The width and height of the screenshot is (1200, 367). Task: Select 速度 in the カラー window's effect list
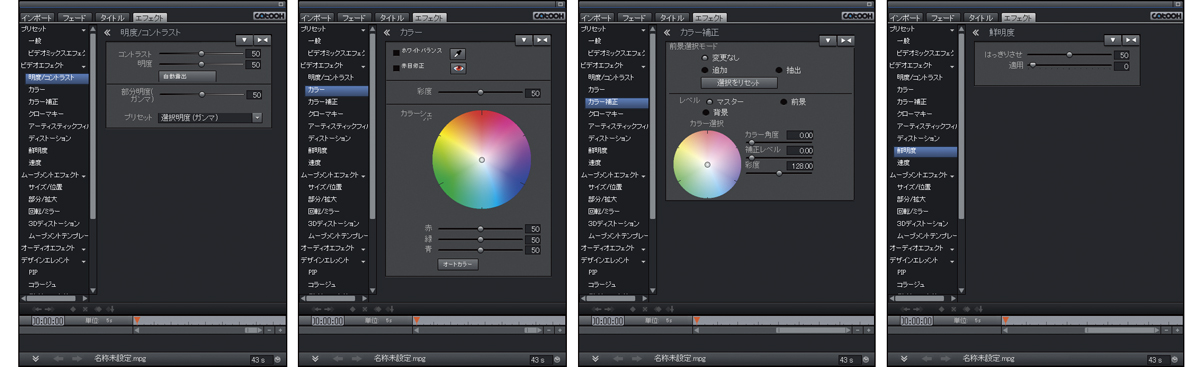pos(315,163)
